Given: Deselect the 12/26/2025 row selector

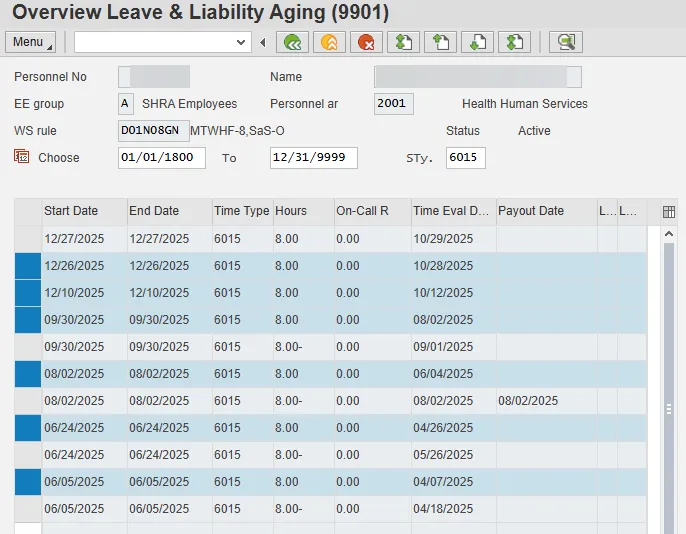Looking at the screenshot, I should click(28, 266).
